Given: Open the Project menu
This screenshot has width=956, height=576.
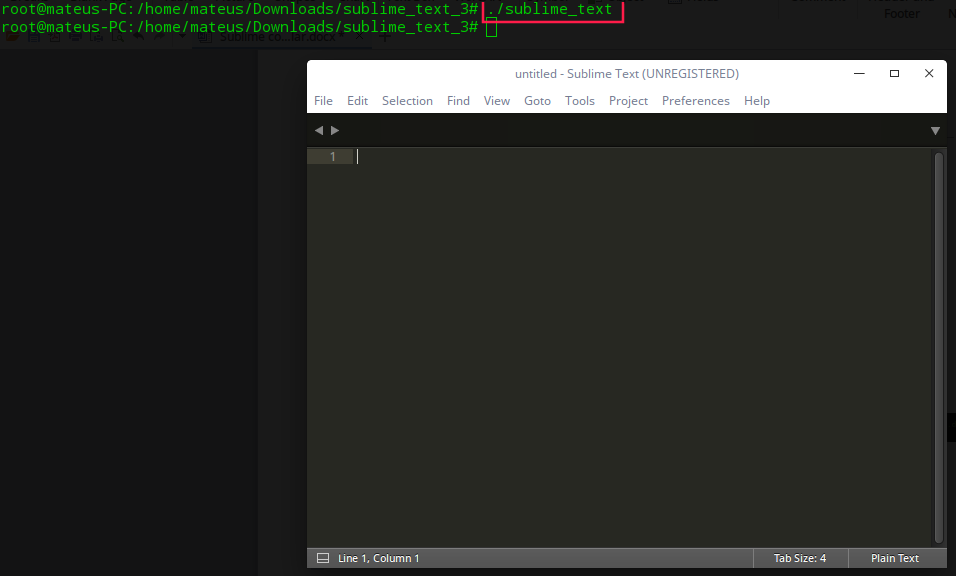Looking at the screenshot, I should pos(628,101).
